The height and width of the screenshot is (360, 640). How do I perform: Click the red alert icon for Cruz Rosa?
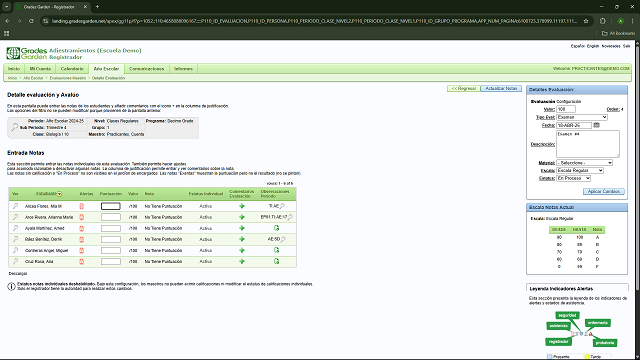[x=82, y=261]
